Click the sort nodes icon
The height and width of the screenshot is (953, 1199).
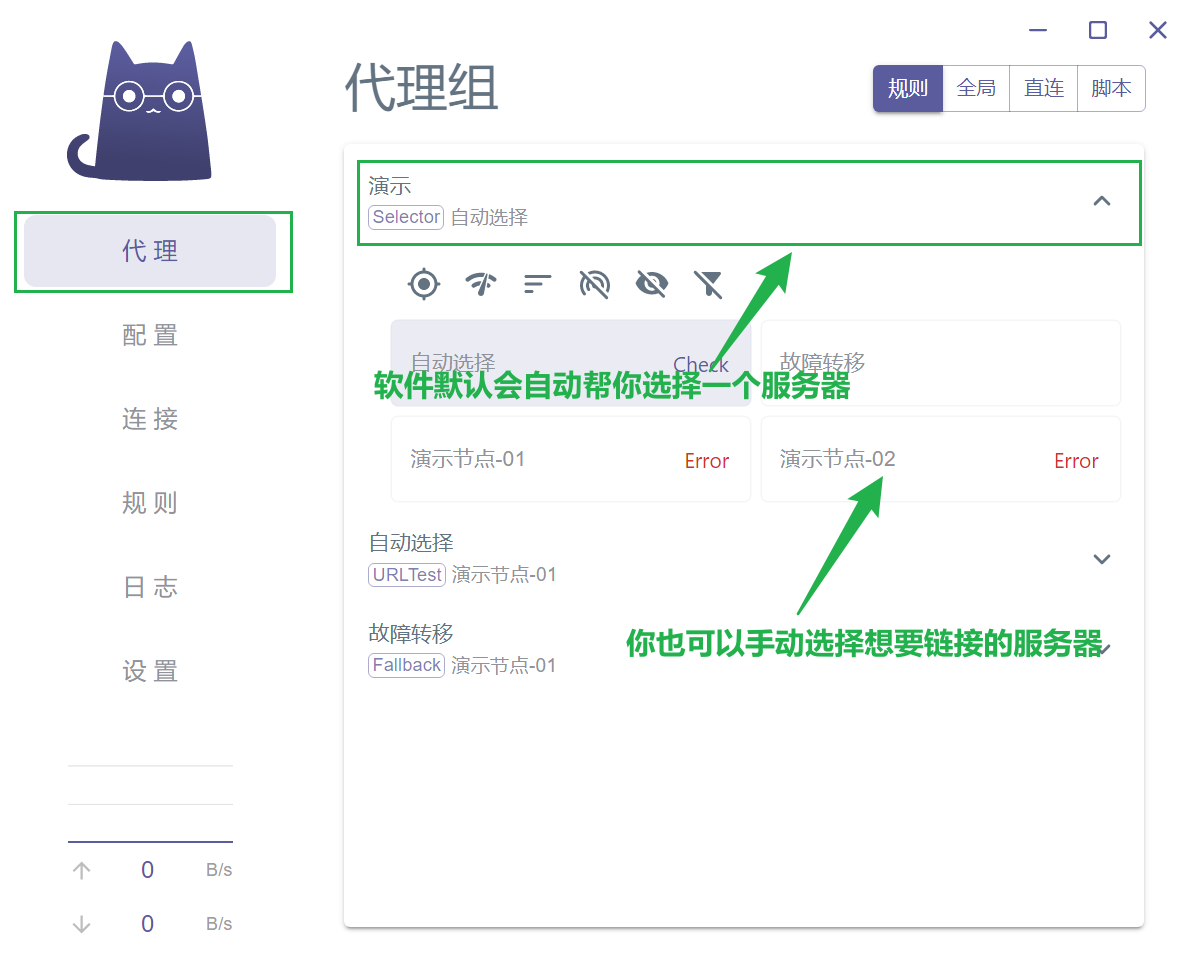pyautogui.click(x=538, y=284)
